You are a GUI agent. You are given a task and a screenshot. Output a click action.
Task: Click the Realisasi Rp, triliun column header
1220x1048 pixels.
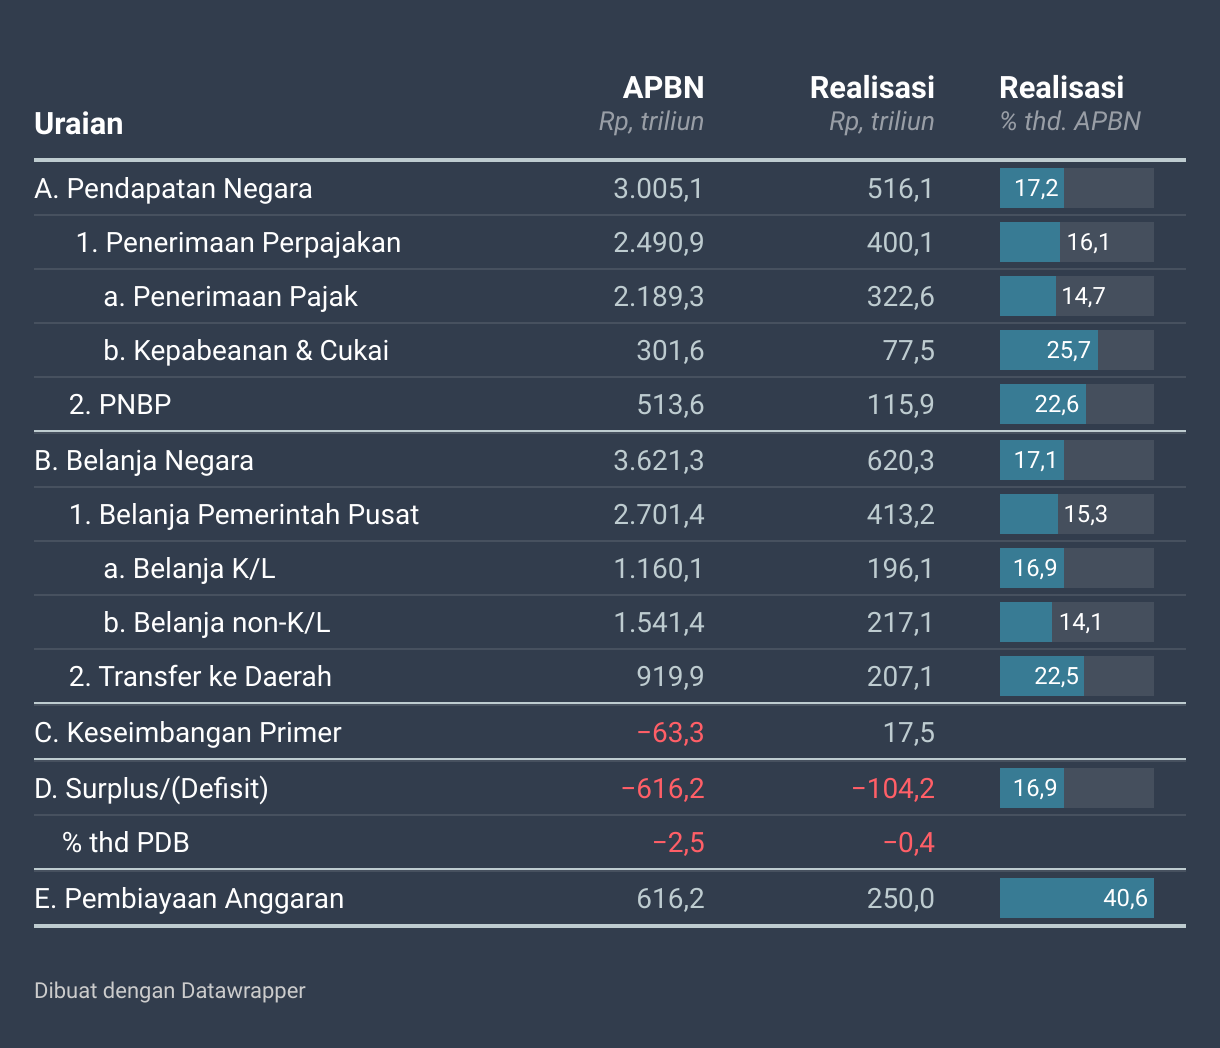(x=872, y=88)
